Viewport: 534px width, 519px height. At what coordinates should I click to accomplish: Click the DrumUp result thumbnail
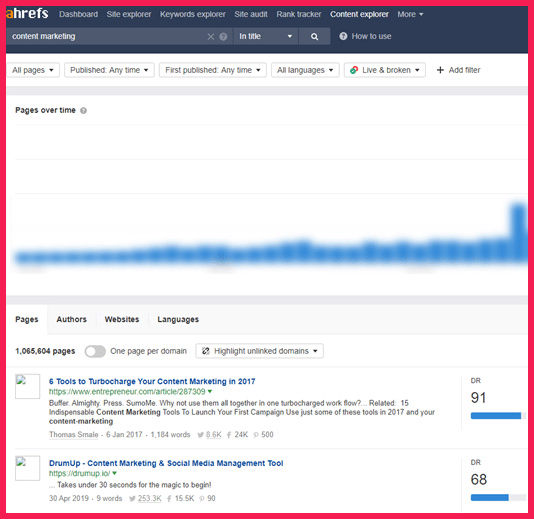click(28, 468)
